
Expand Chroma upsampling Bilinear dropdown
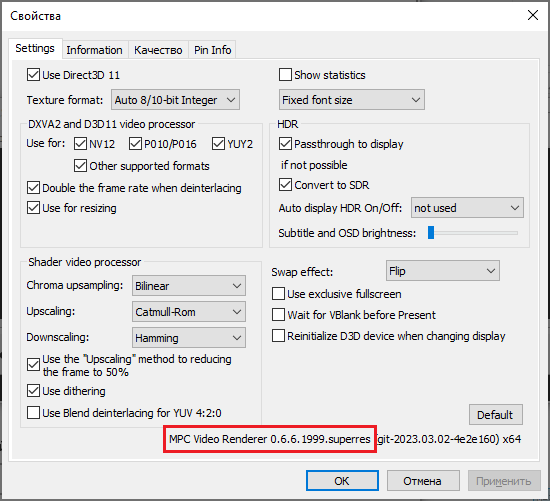click(189, 286)
